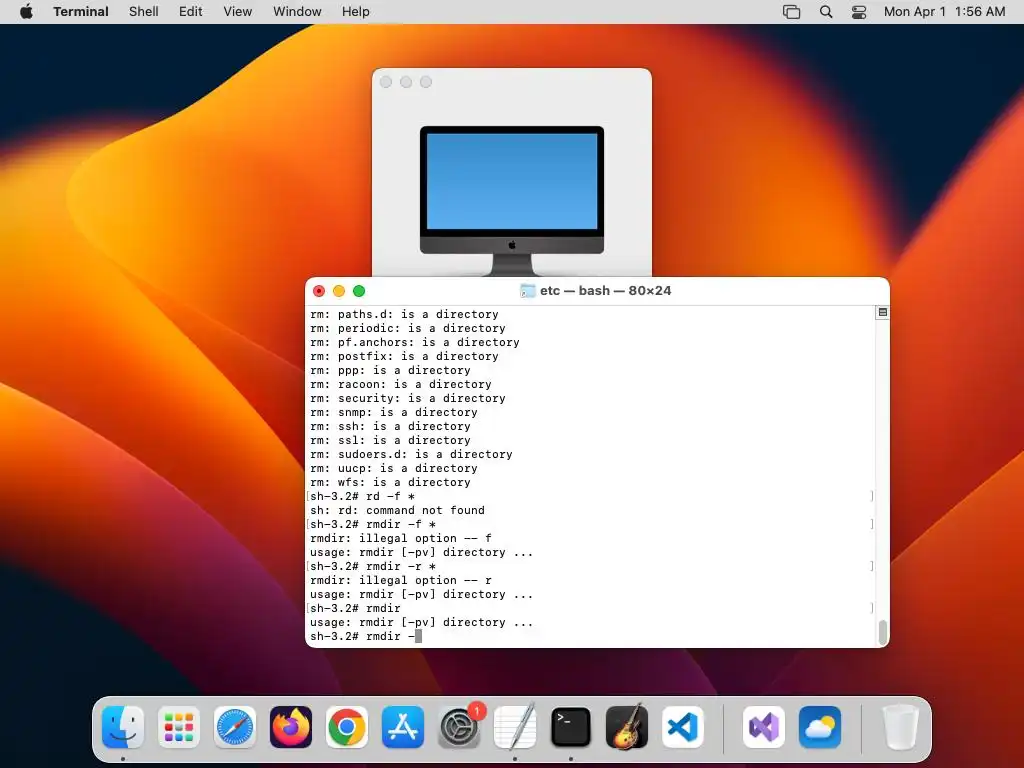The height and width of the screenshot is (768, 1024).
Task: Open TextEdit from the Dock
Action: [x=515, y=727]
